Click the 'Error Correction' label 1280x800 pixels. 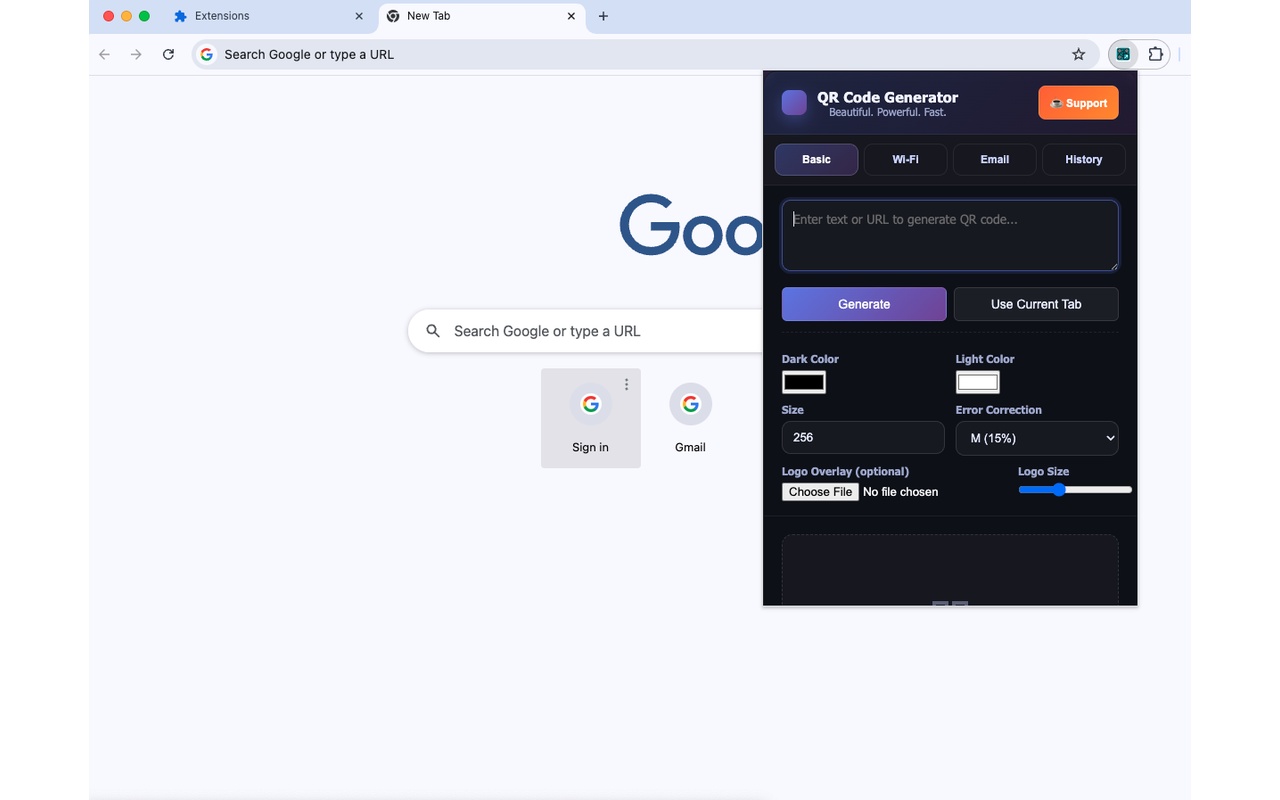tap(998, 410)
